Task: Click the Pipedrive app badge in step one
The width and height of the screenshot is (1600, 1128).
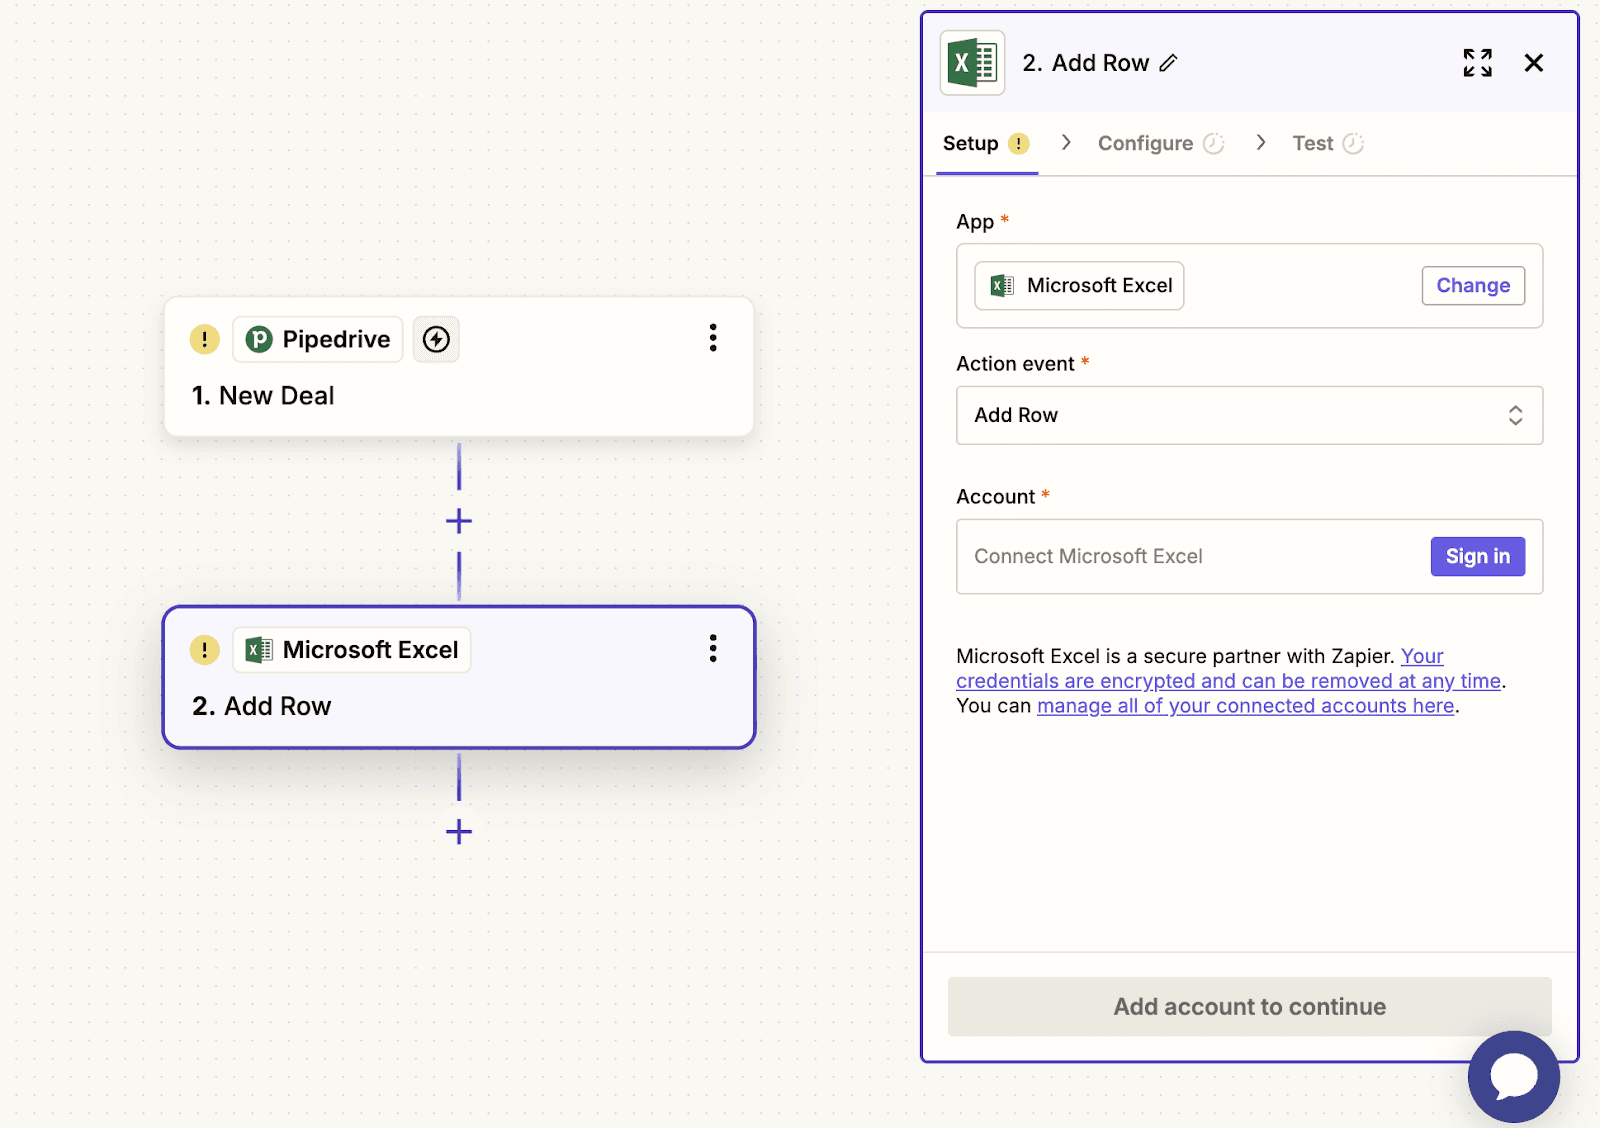Action: pos(318,339)
